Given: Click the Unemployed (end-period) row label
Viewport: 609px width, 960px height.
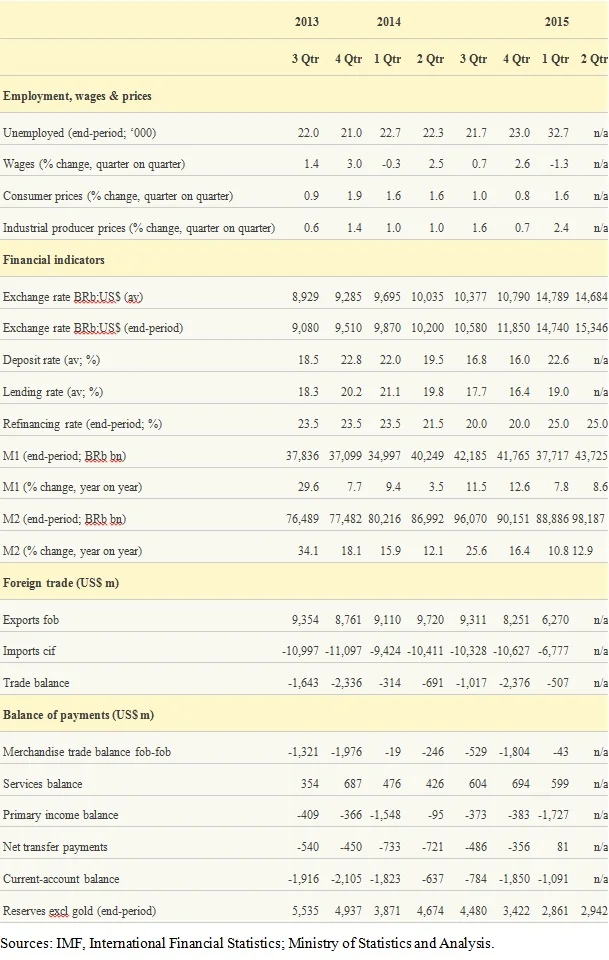Looking at the screenshot, I should click(80, 133).
